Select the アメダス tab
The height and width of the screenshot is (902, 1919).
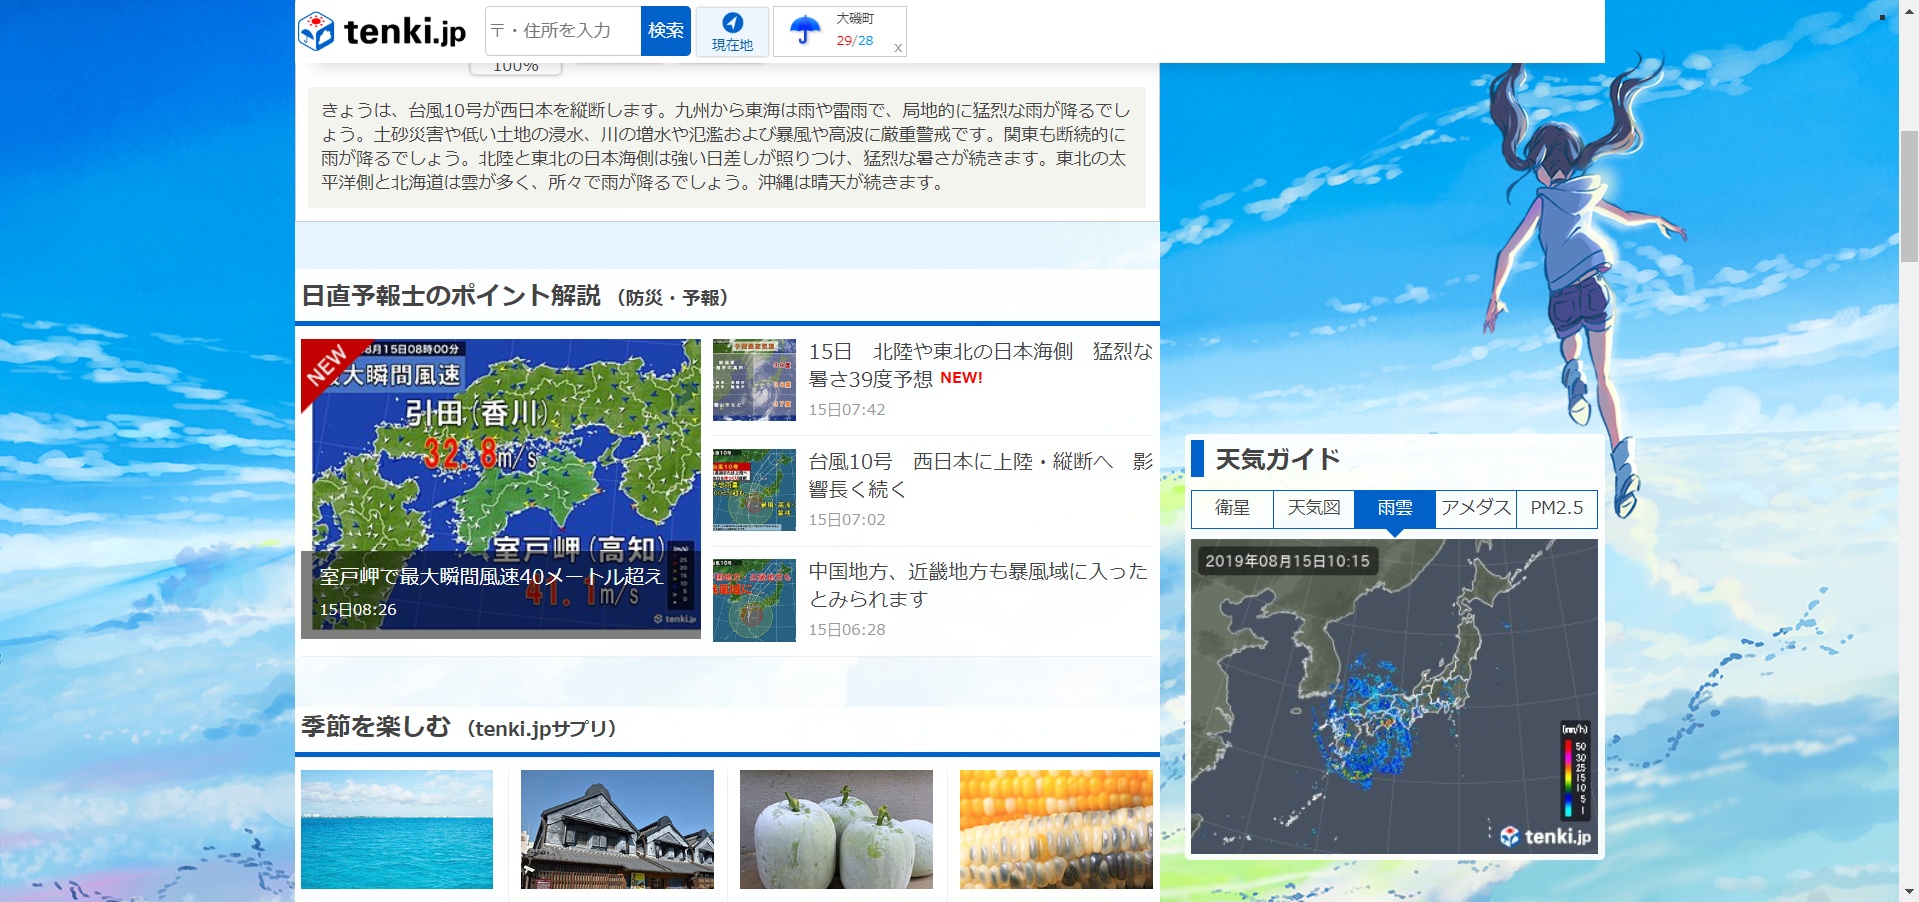pyautogui.click(x=1476, y=508)
